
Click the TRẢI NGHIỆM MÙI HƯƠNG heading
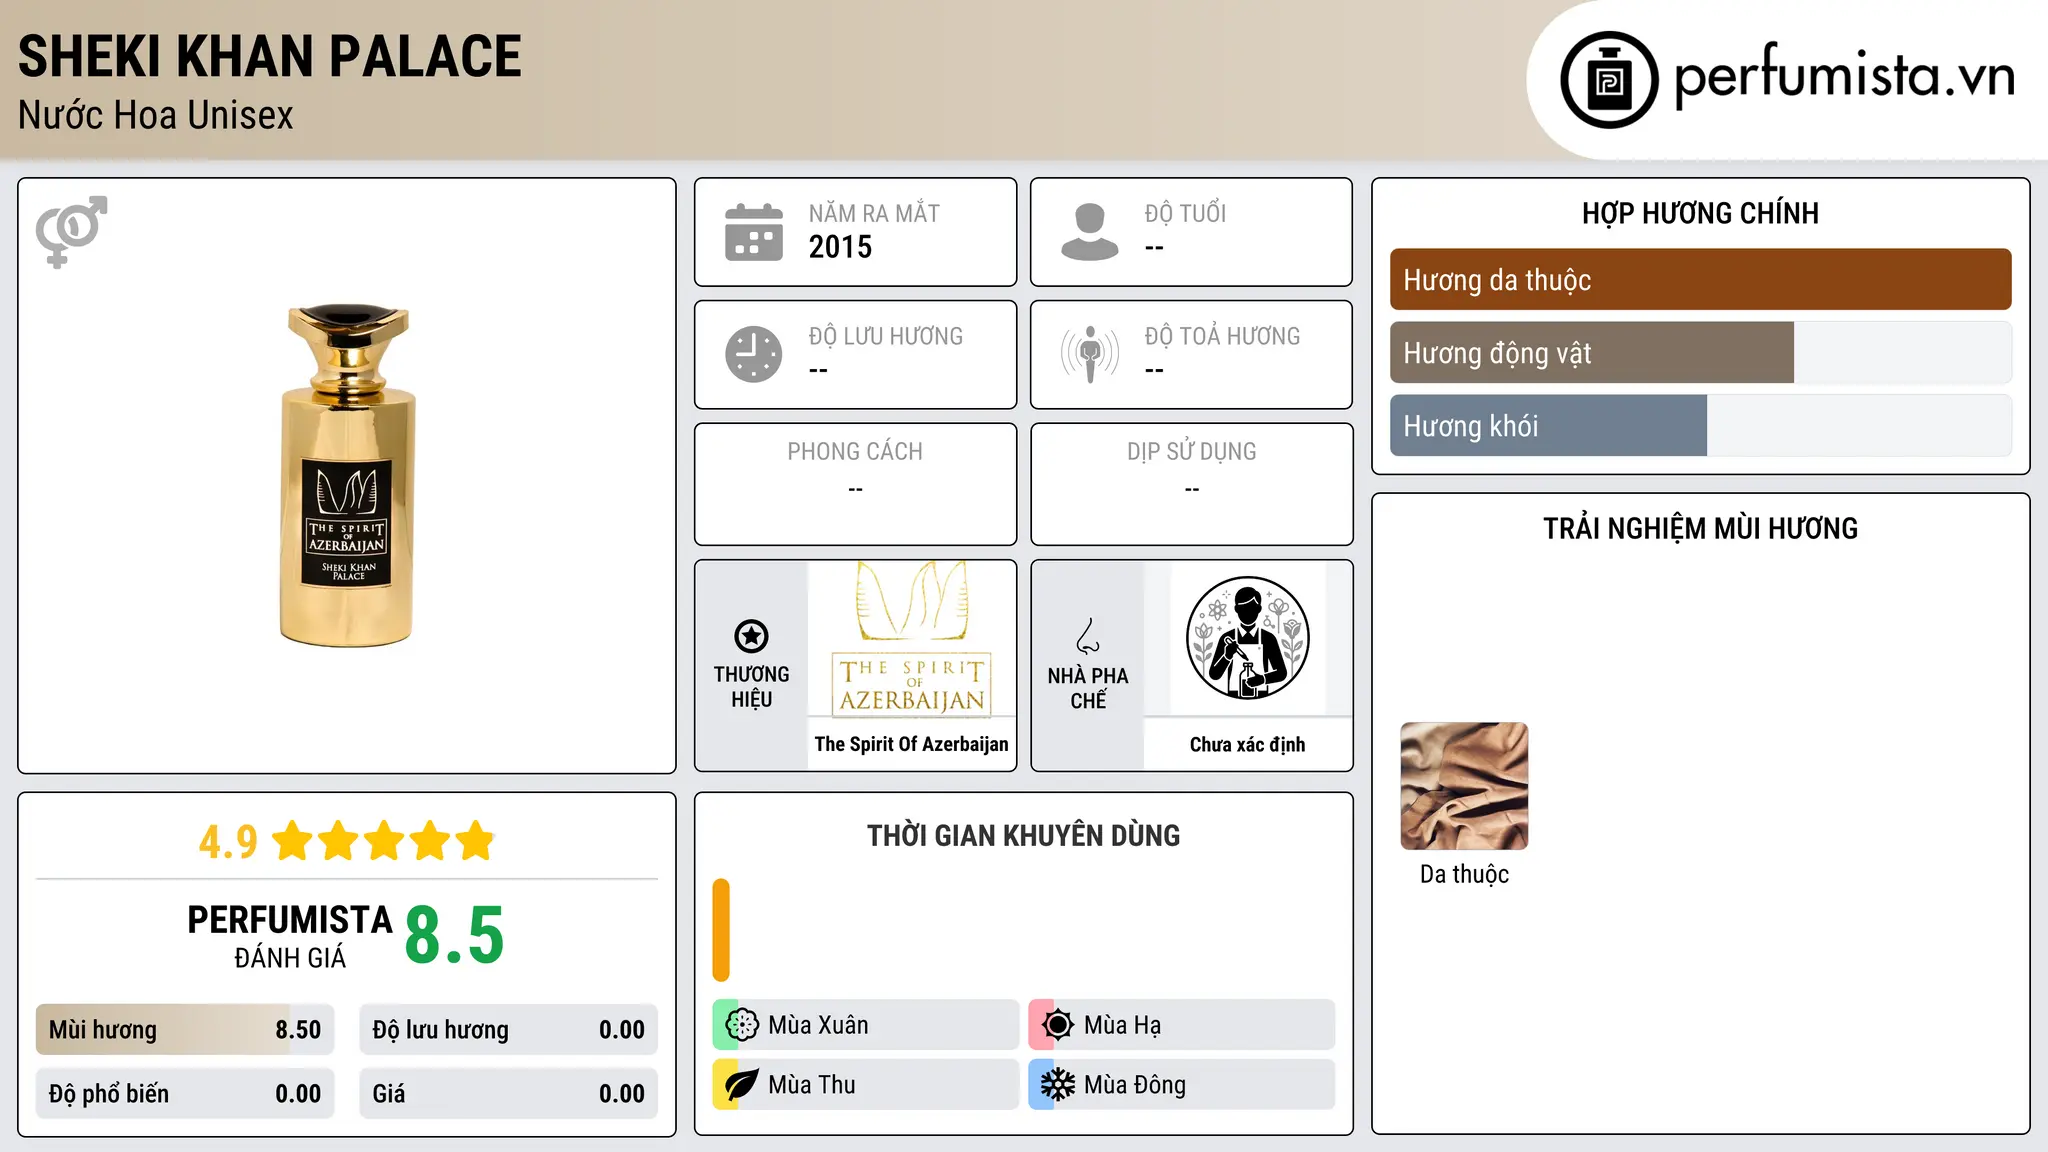click(1700, 528)
